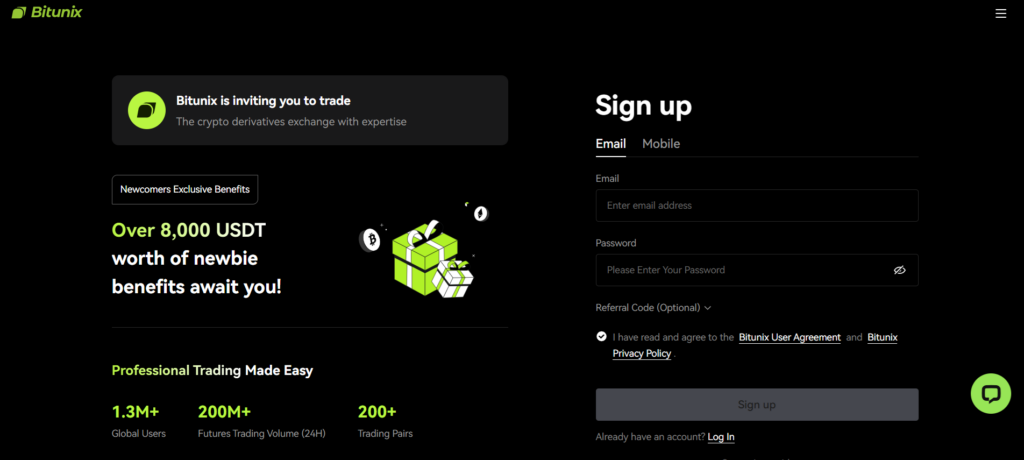
Task: Click the chevron beside Referral Code
Action: point(707,308)
